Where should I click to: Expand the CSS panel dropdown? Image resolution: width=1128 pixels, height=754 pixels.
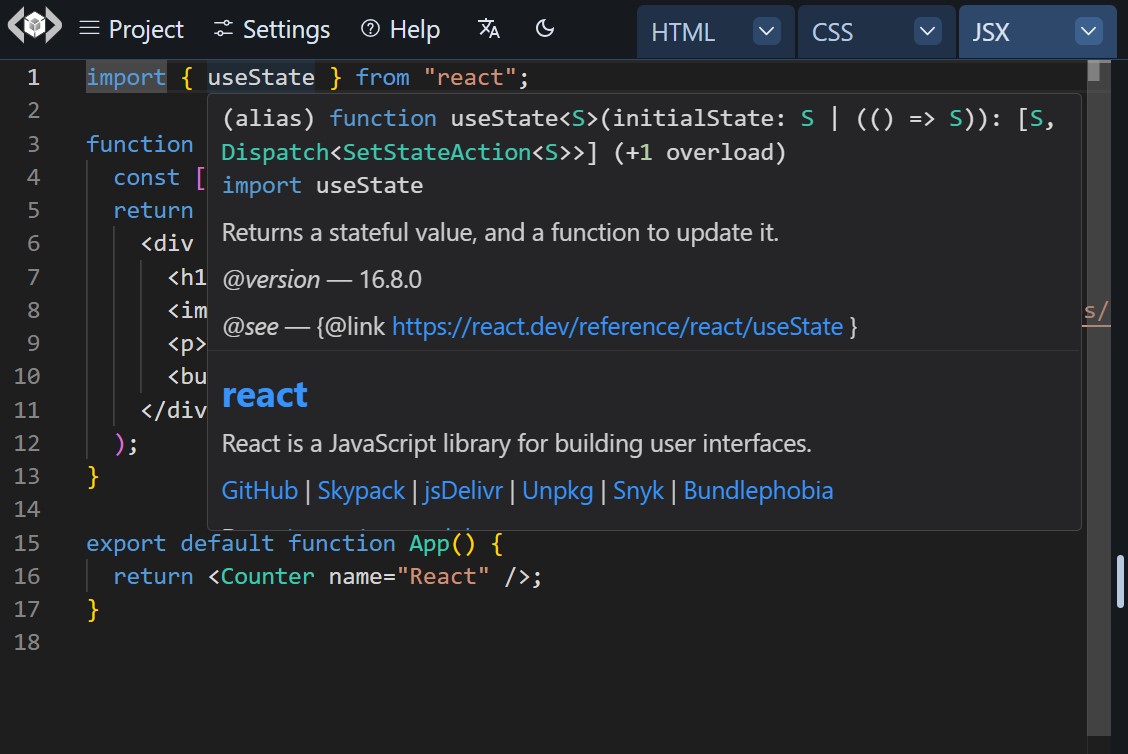click(927, 32)
